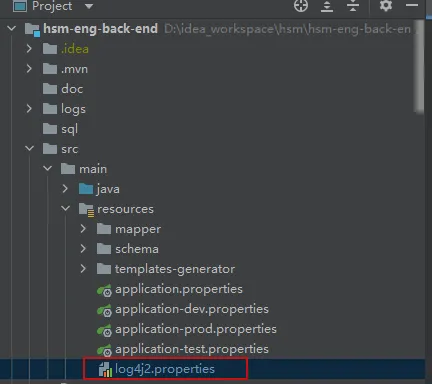Click the application.properties Spring icon
The image size is (432, 384).
point(104,290)
